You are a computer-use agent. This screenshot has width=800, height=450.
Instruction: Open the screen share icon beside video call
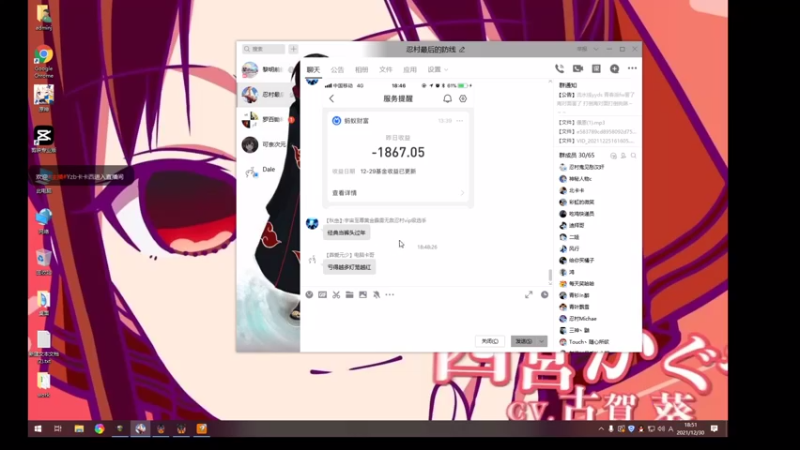(x=596, y=69)
